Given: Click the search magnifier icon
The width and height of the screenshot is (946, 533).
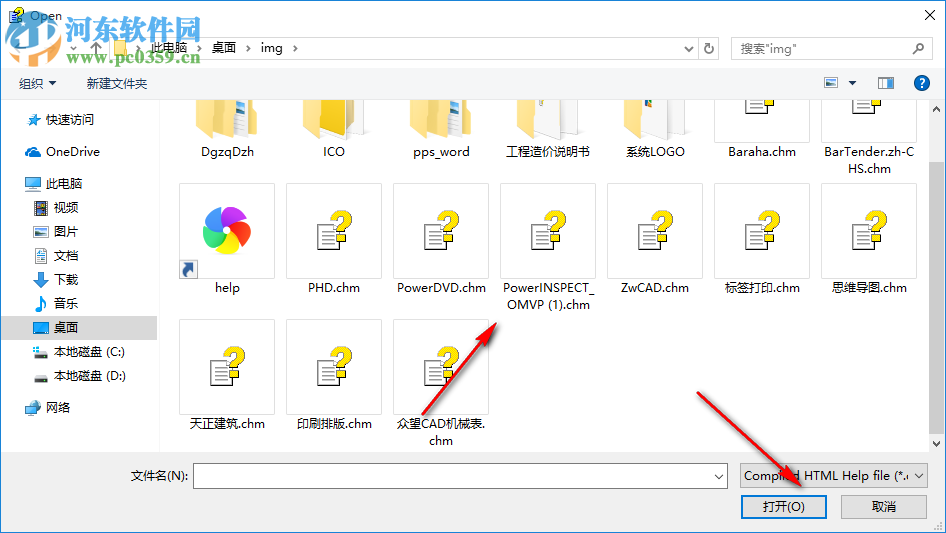Looking at the screenshot, I should tap(918, 48).
